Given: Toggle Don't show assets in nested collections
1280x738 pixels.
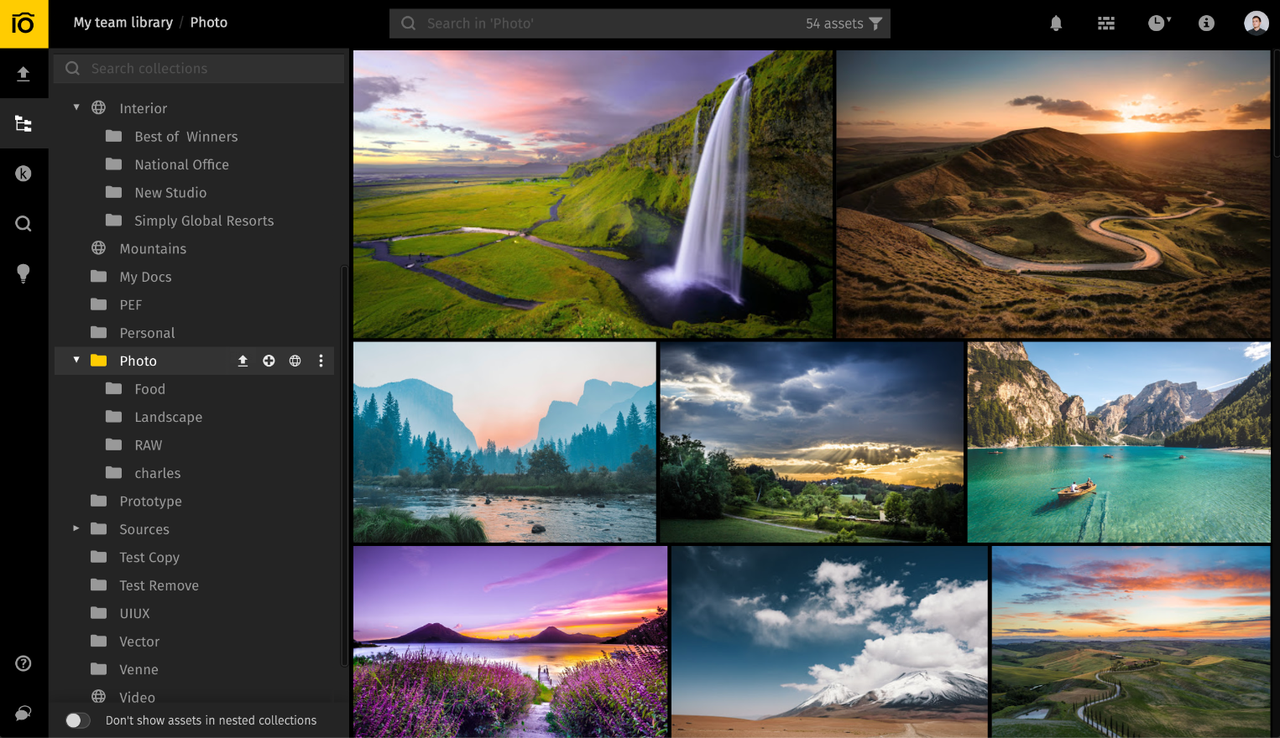Looking at the screenshot, I should point(76,719).
